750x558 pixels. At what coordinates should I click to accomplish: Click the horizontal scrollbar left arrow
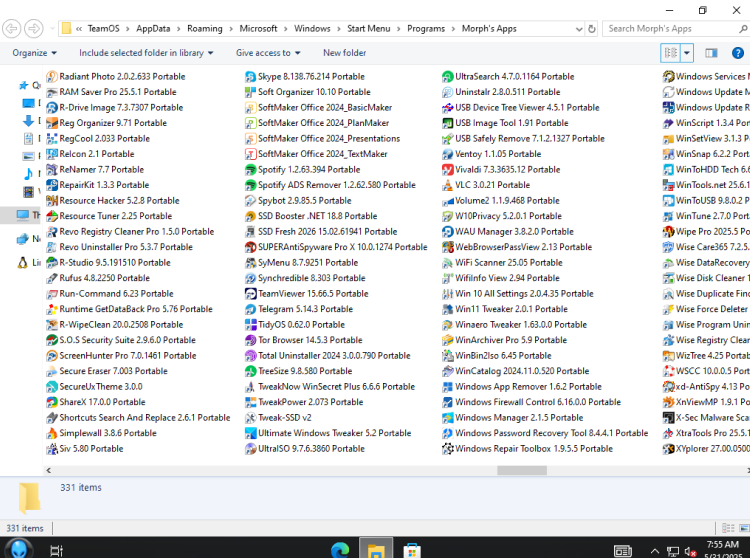48,470
